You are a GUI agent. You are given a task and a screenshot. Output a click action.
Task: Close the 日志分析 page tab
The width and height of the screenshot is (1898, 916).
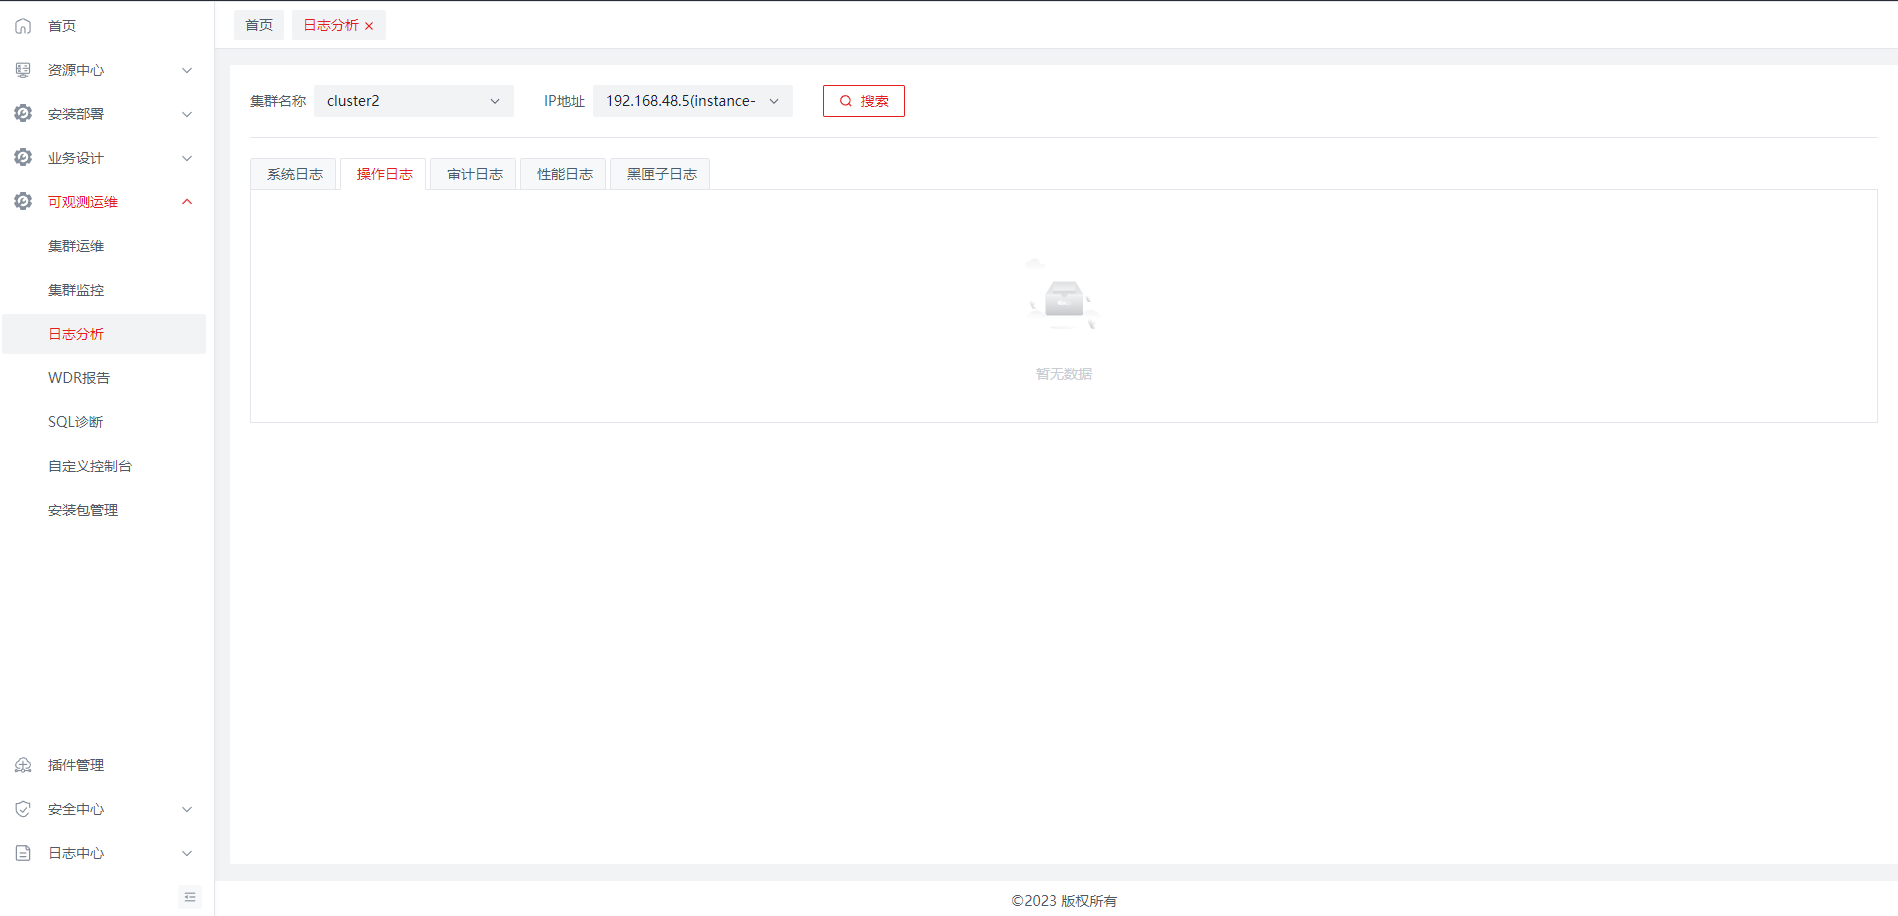(369, 26)
